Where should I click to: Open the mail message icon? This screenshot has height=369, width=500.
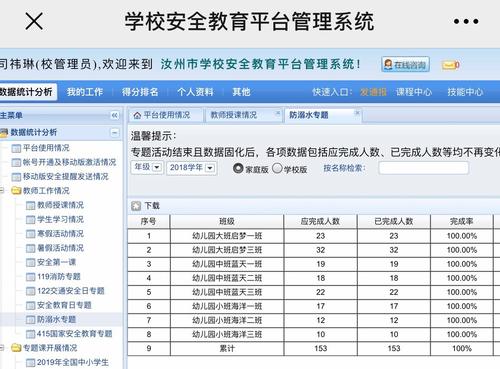point(450,65)
